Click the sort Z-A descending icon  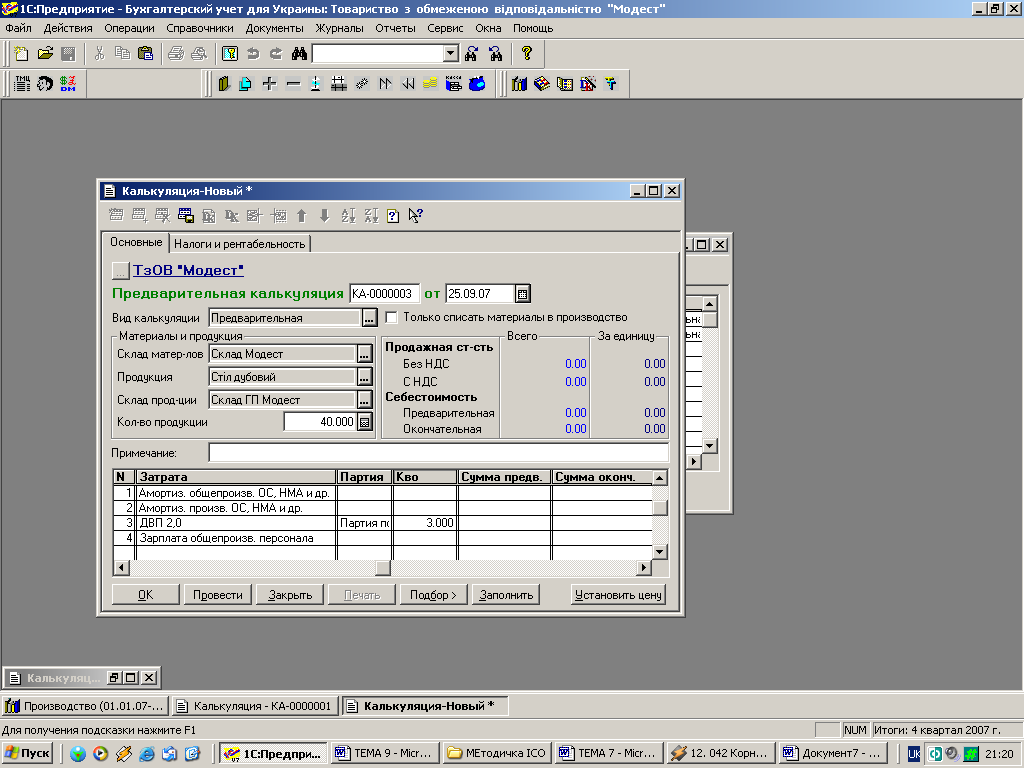[x=371, y=216]
